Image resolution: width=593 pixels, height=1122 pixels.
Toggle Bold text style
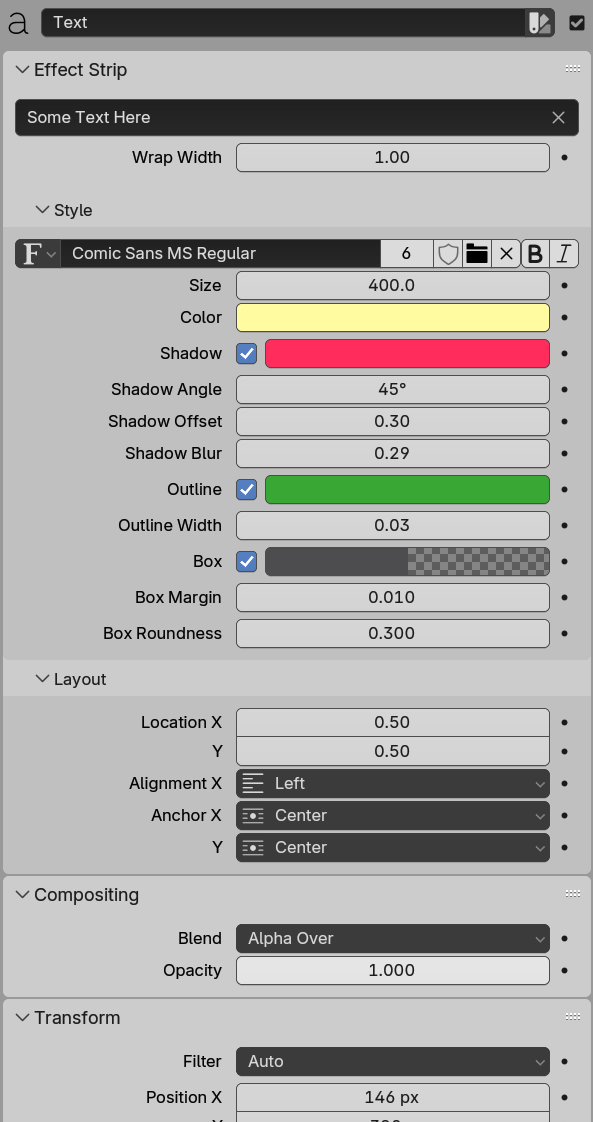[535, 253]
